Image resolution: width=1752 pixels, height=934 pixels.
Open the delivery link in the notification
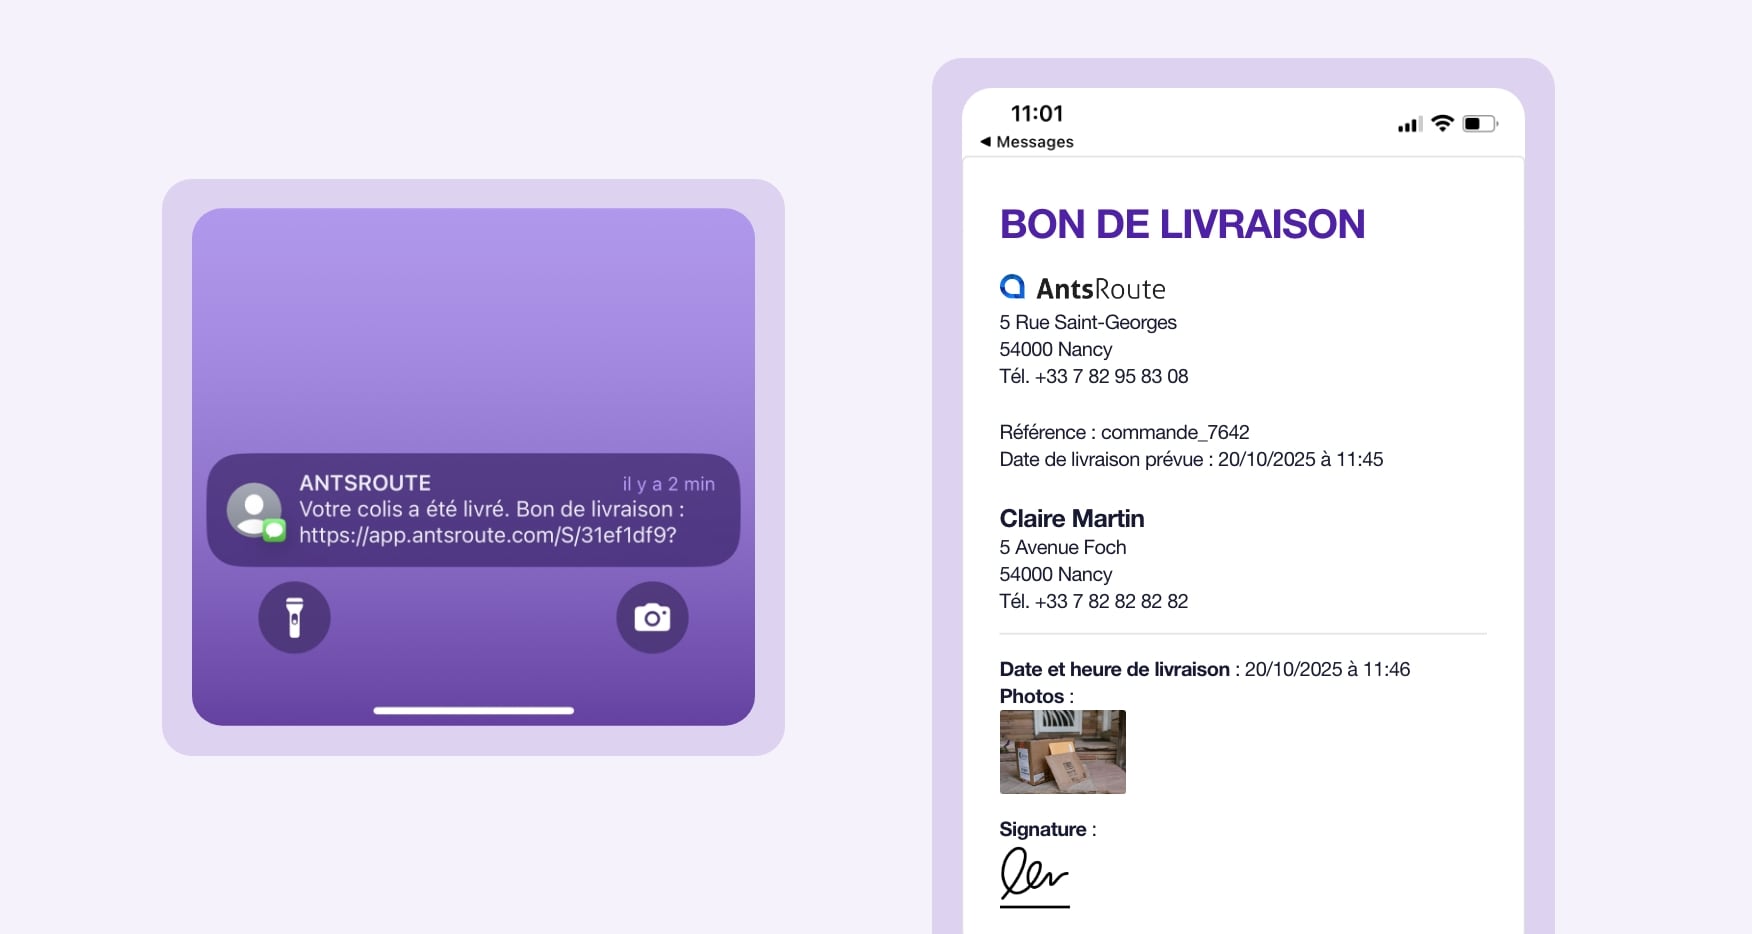pyautogui.click(x=487, y=536)
